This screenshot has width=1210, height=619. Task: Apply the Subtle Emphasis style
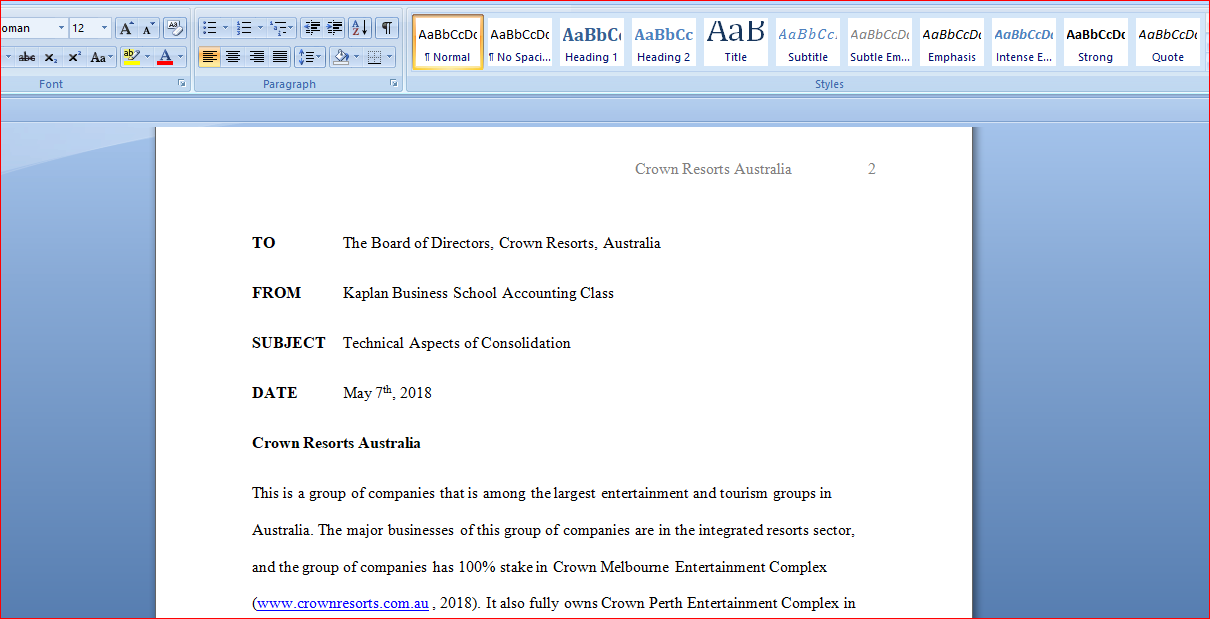879,42
